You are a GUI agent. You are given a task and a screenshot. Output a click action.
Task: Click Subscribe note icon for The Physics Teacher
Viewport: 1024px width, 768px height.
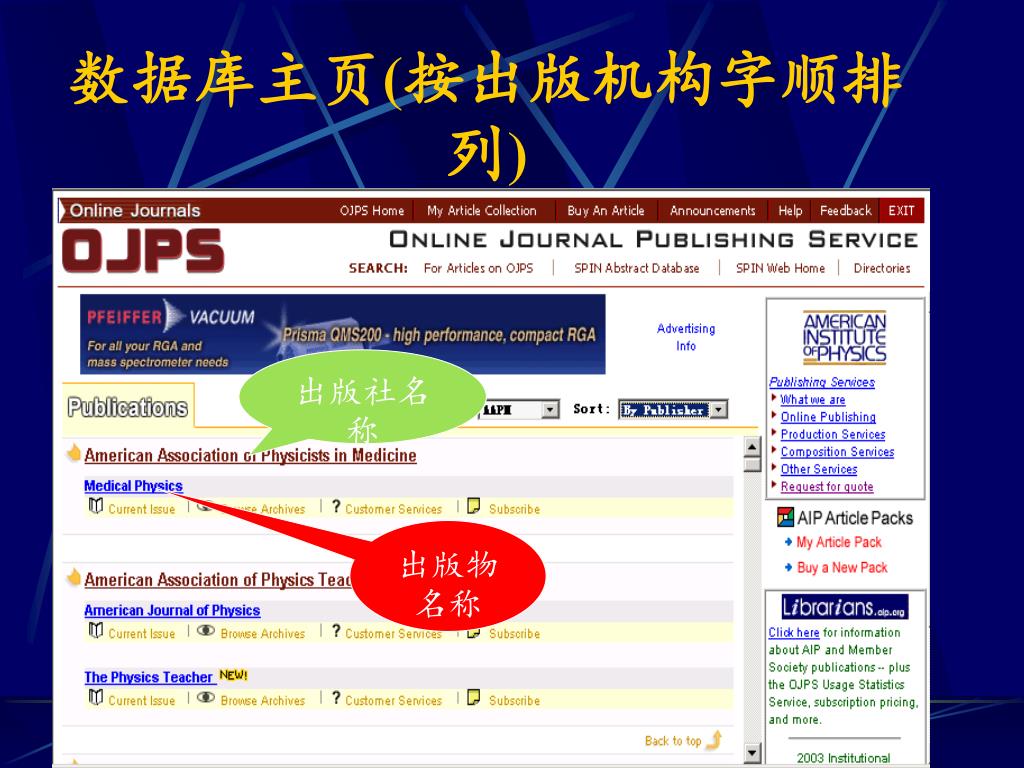pos(474,697)
